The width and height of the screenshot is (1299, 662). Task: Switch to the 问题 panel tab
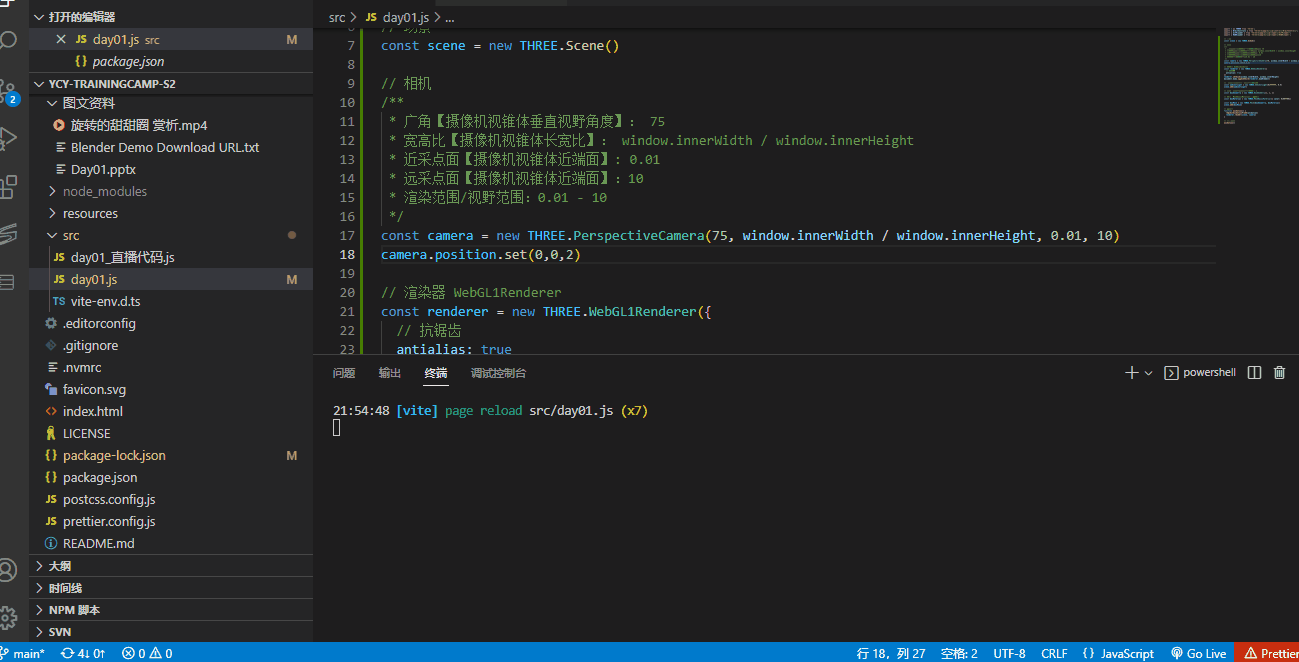click(344, 373)
